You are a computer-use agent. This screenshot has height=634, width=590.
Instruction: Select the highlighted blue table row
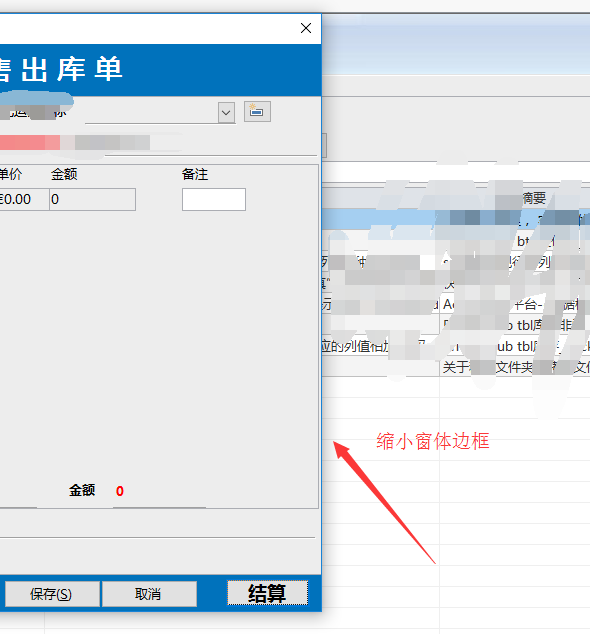456,220
